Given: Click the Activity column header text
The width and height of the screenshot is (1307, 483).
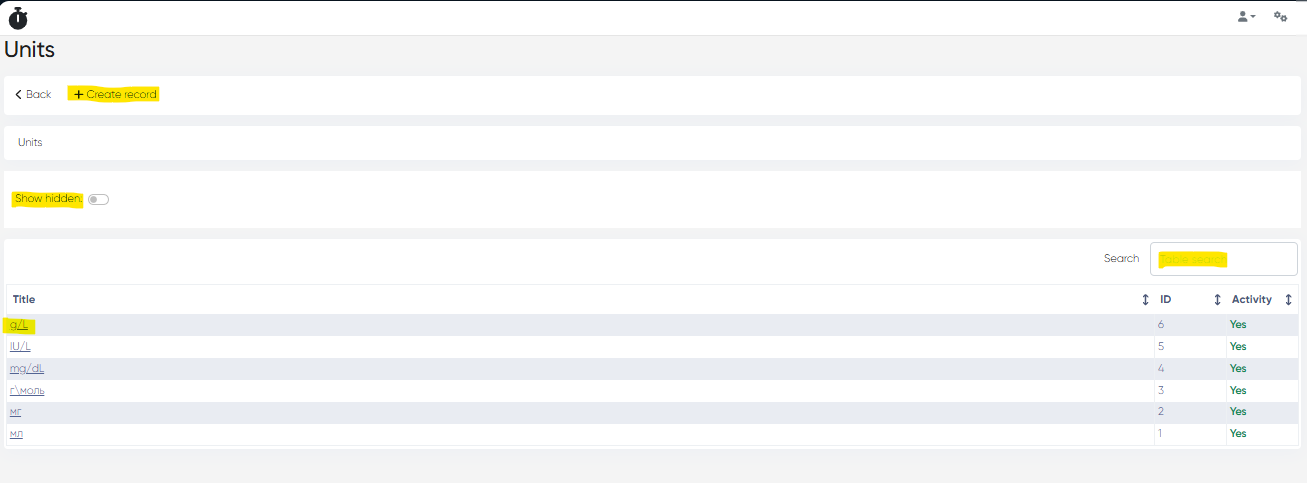Looking at the screenshot, I should (x=1251, y=299).
